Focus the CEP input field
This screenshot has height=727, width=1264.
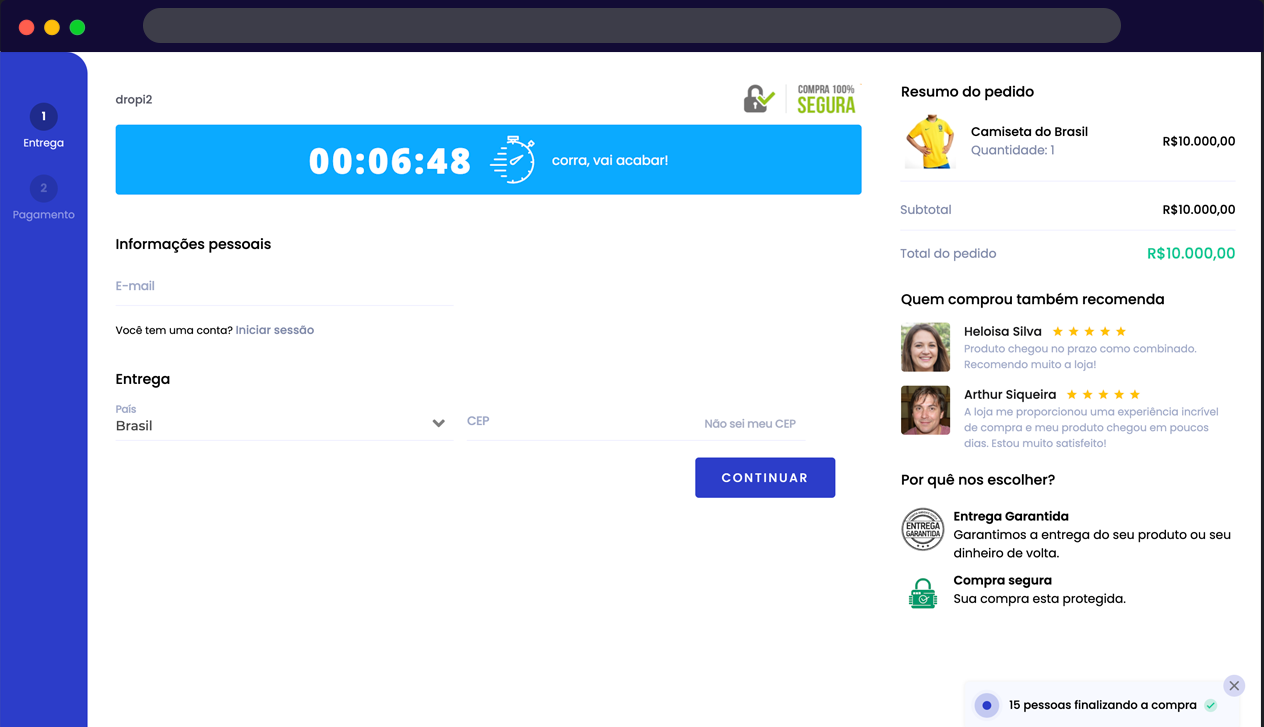[x=580, y=422]
